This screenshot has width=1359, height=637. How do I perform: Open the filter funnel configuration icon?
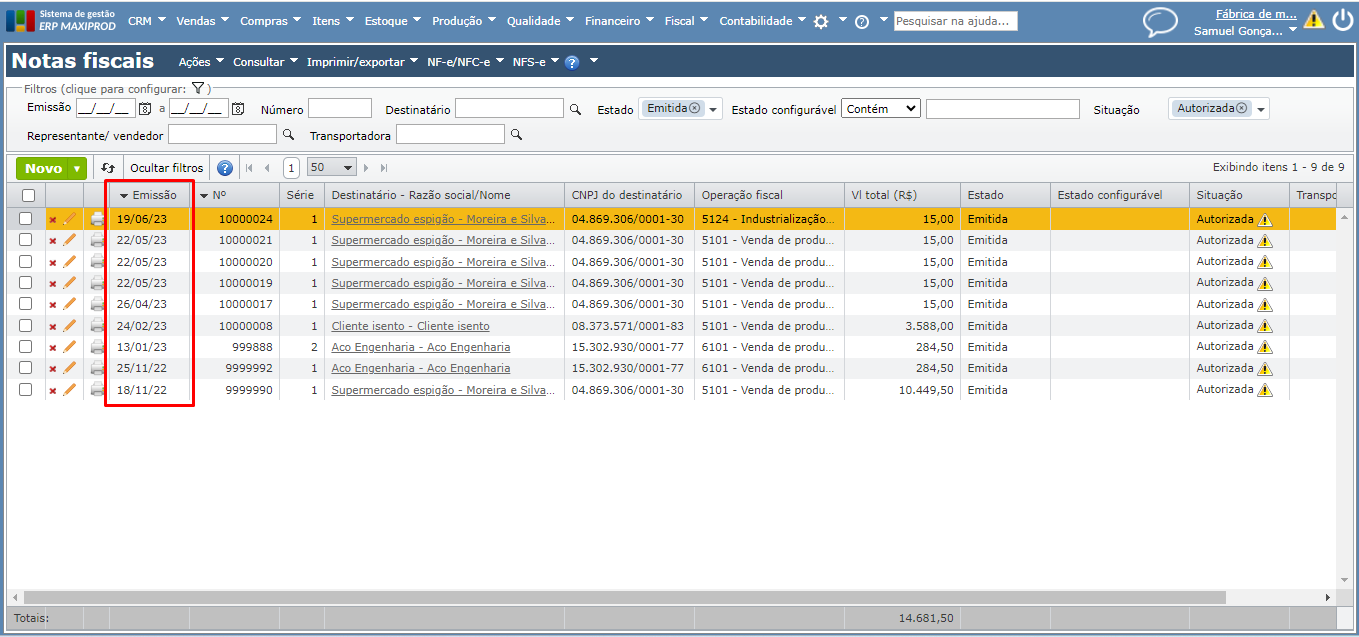coord(198,89)
